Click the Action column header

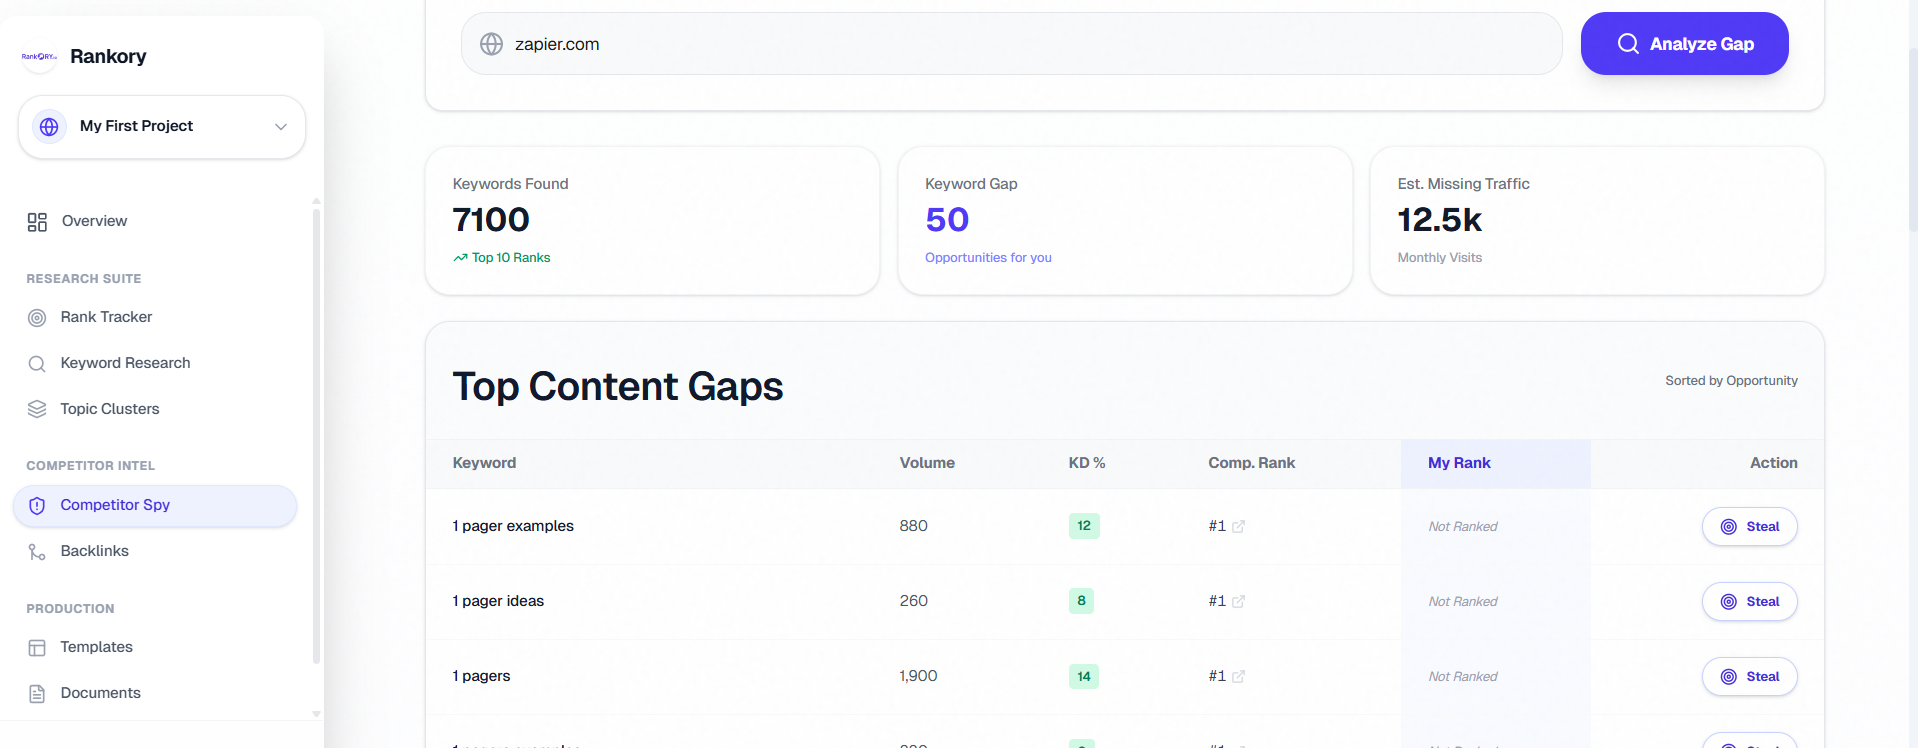1773,463
